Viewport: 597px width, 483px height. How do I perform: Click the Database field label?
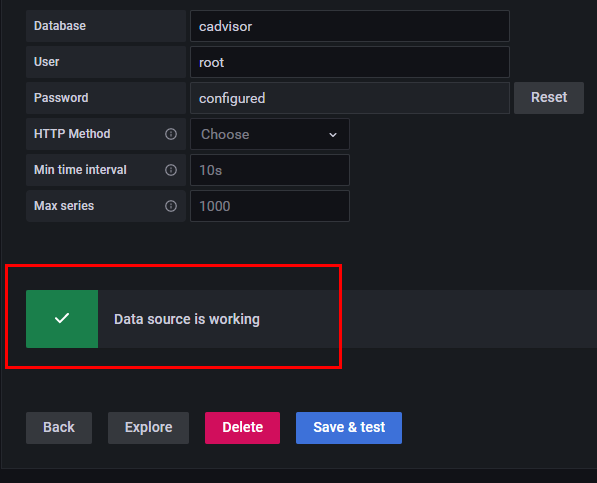coord(60,26)
